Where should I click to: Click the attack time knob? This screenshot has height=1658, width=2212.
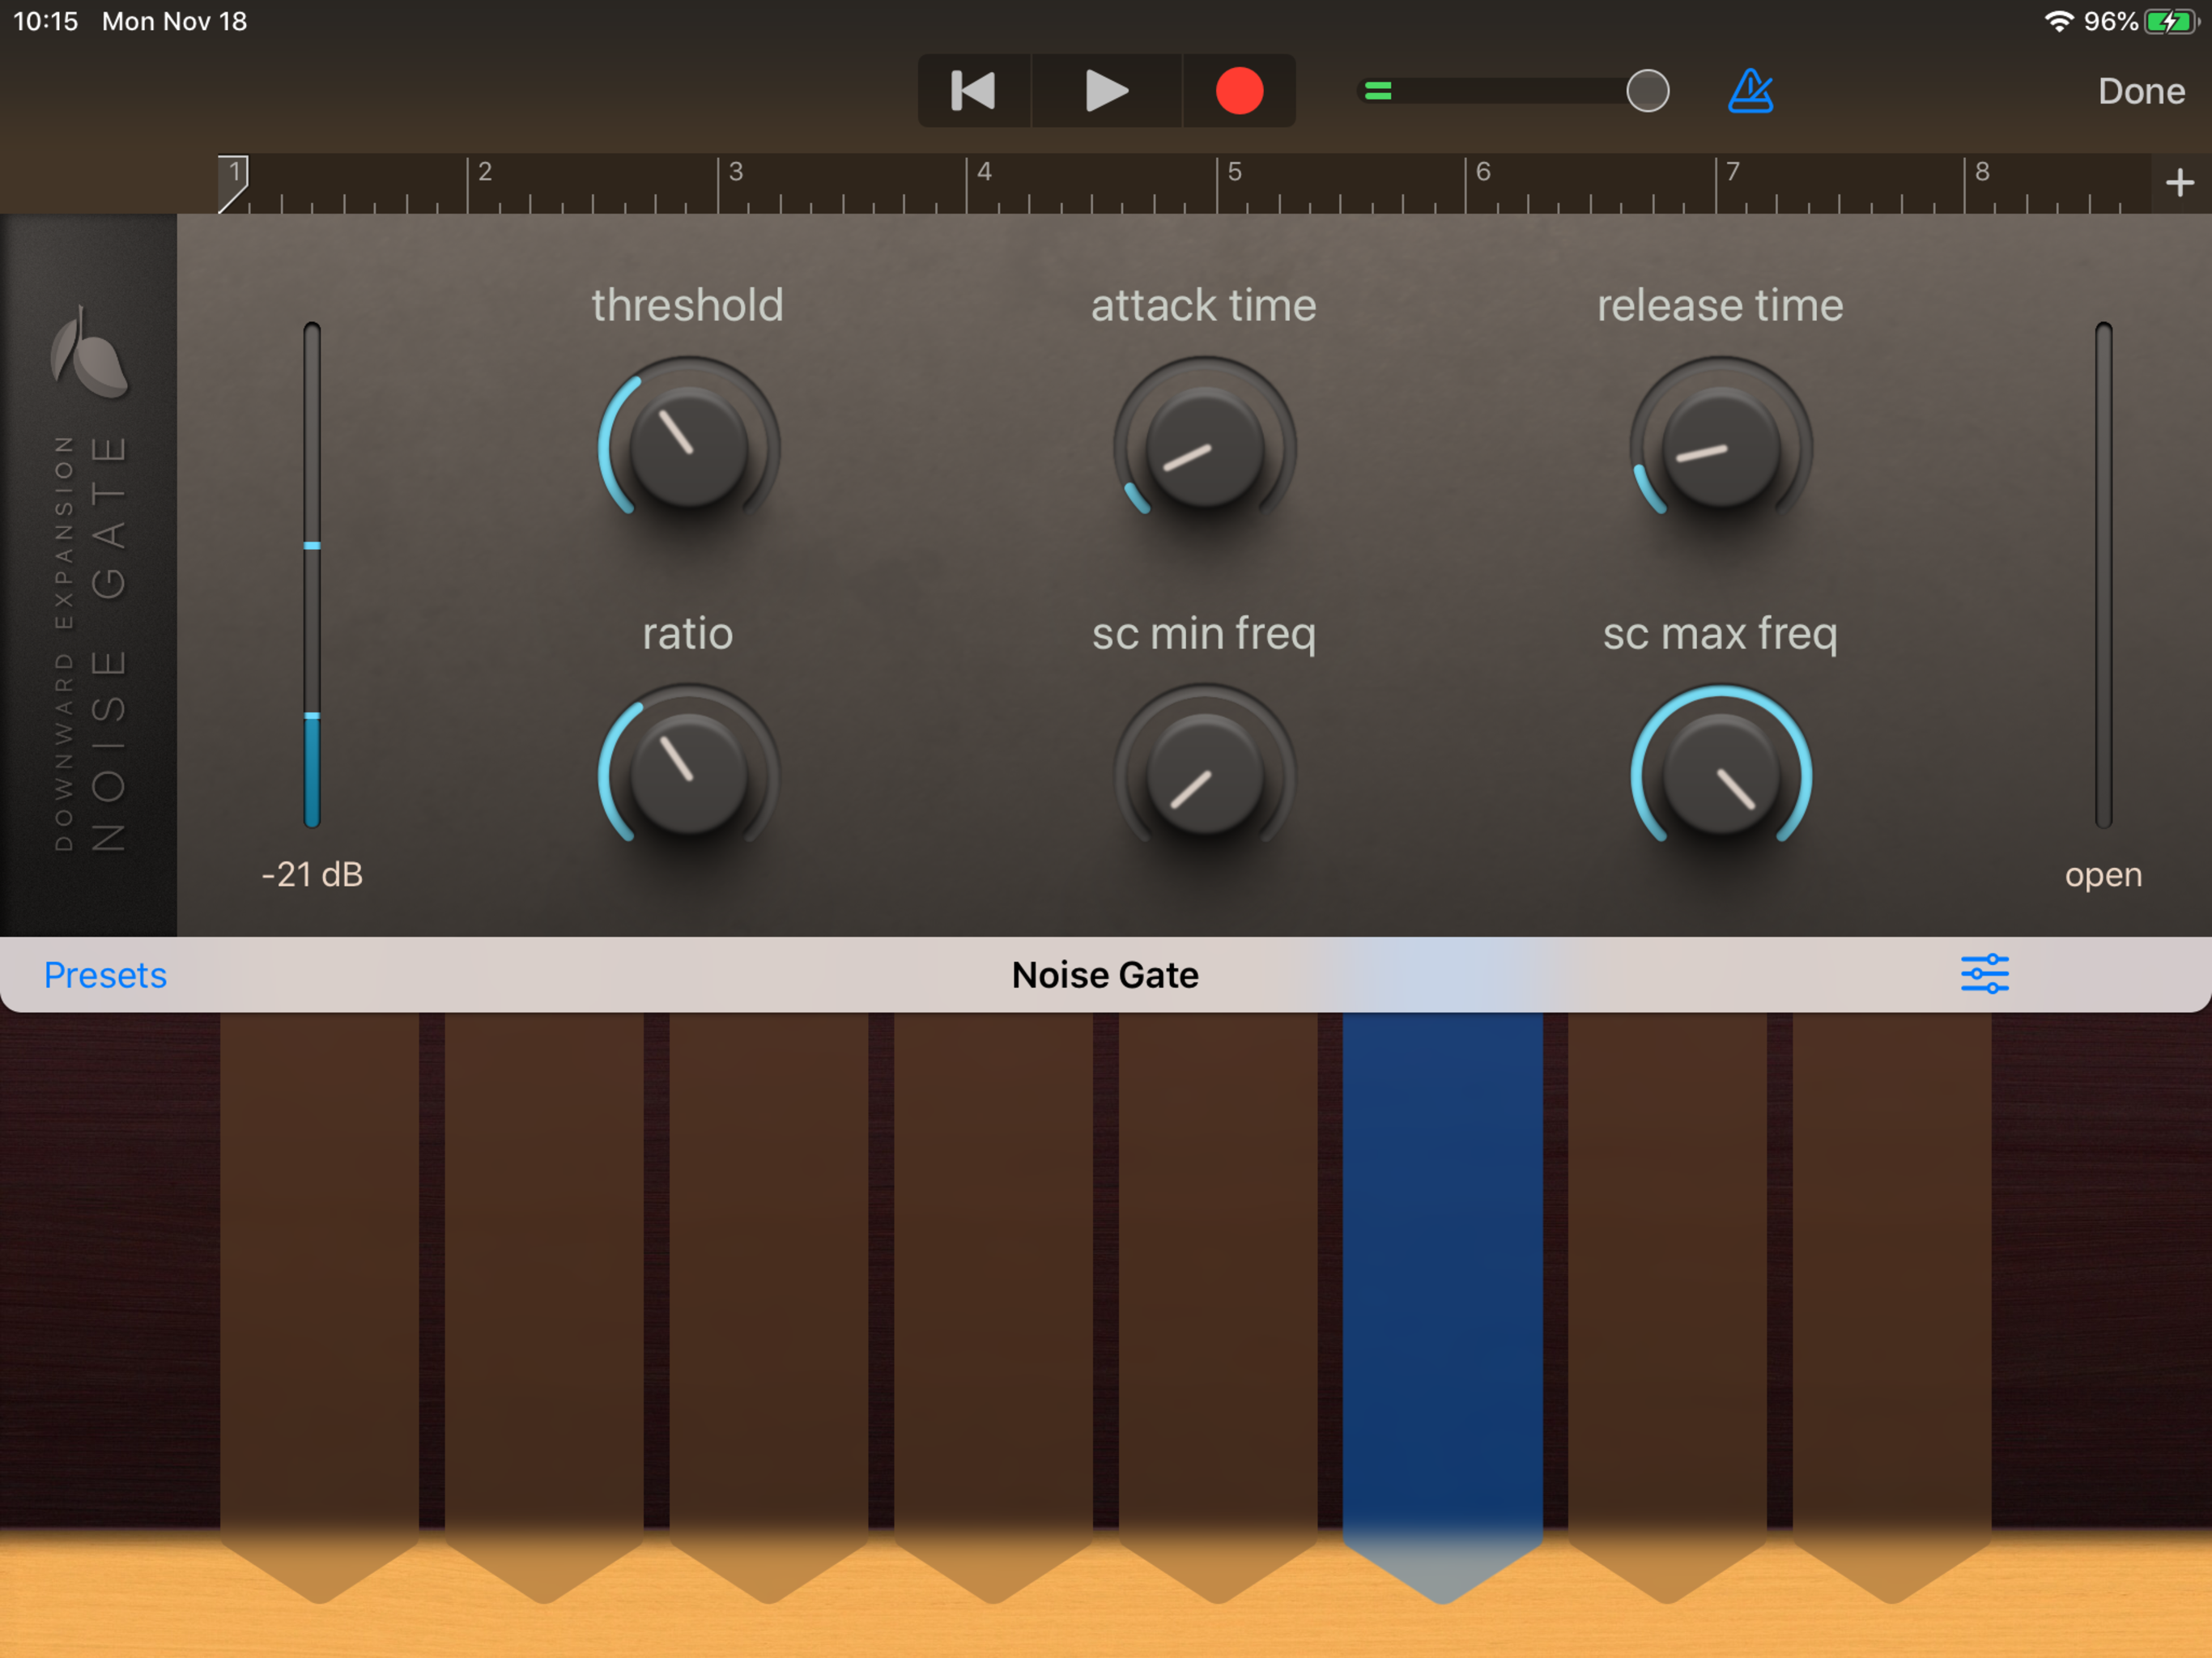point(1204,445)
